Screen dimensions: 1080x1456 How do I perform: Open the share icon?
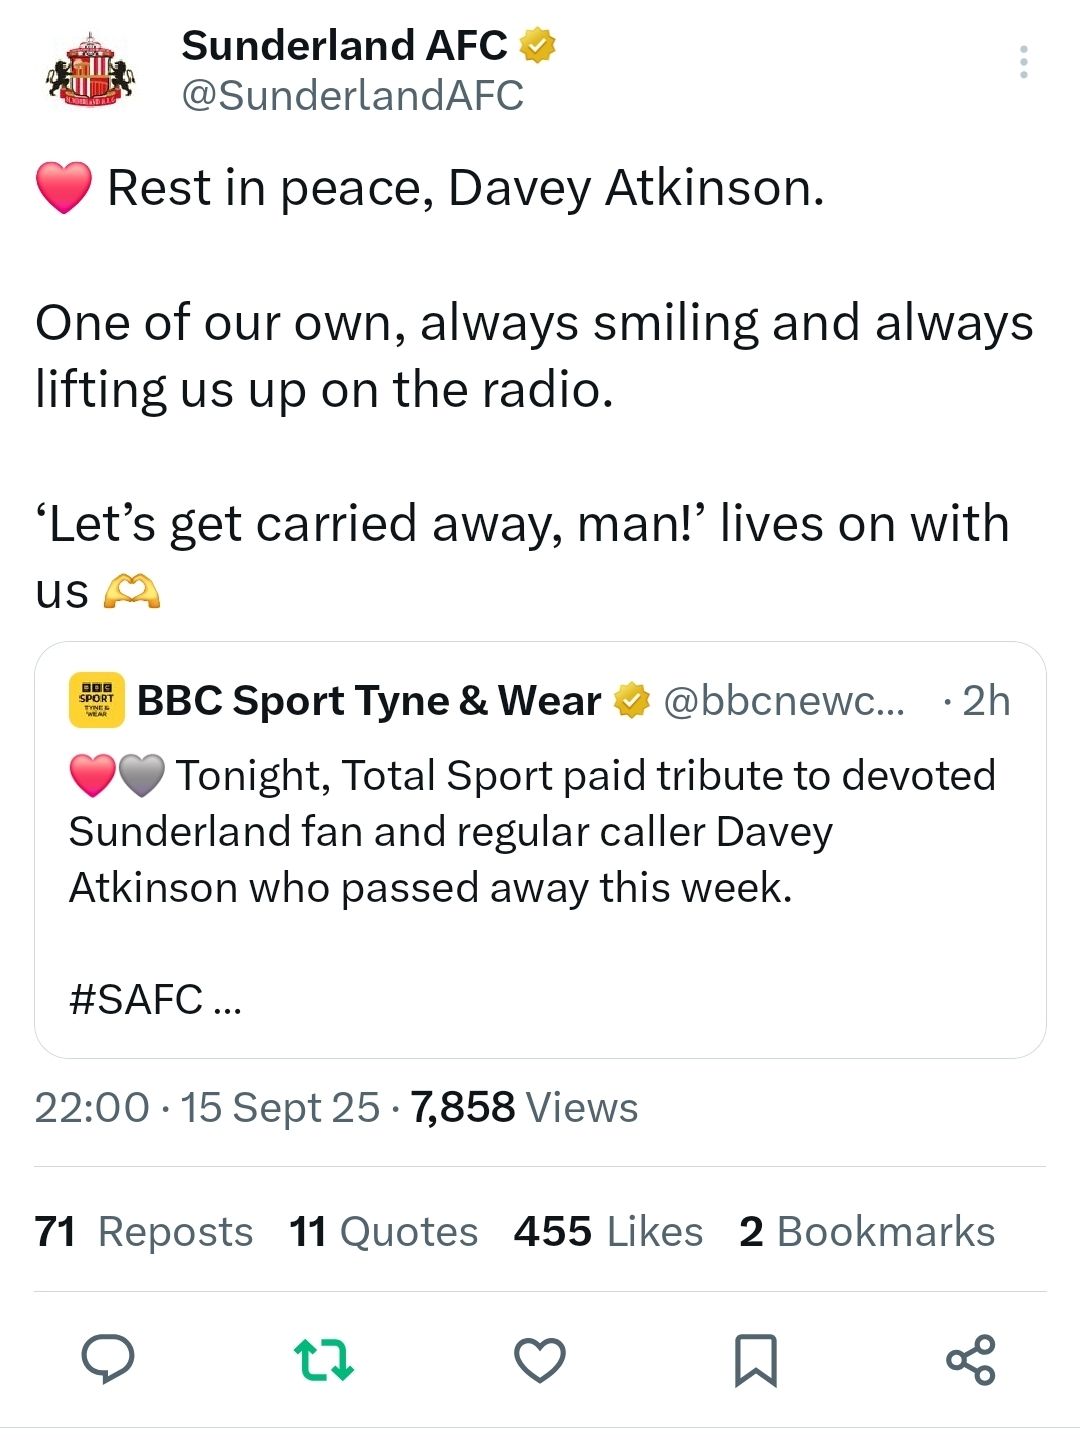(x=971, y=1360)
